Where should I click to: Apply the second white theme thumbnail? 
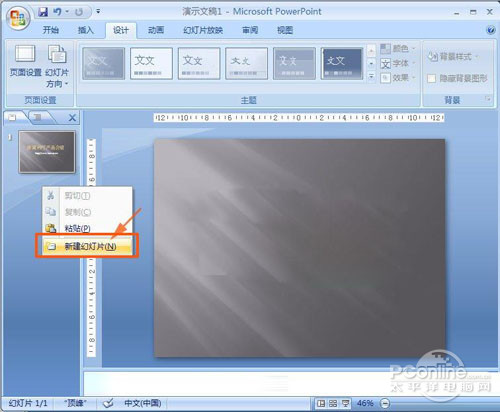151,63
